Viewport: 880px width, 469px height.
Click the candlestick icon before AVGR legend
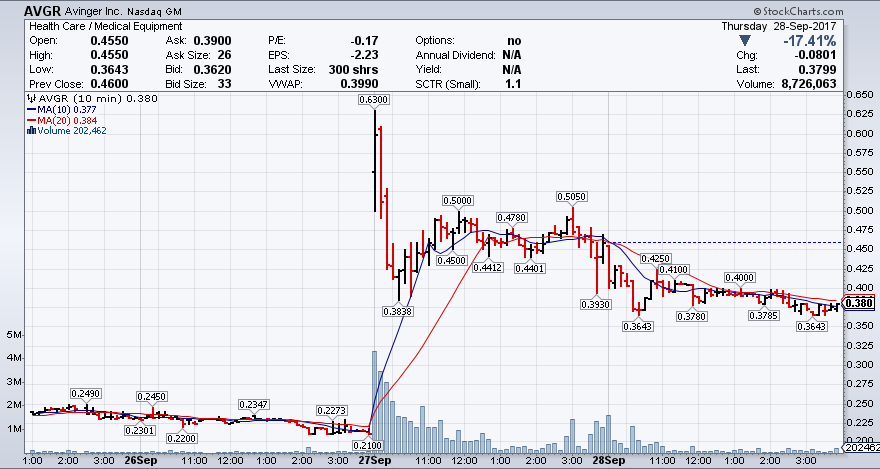tap(31, 98)
